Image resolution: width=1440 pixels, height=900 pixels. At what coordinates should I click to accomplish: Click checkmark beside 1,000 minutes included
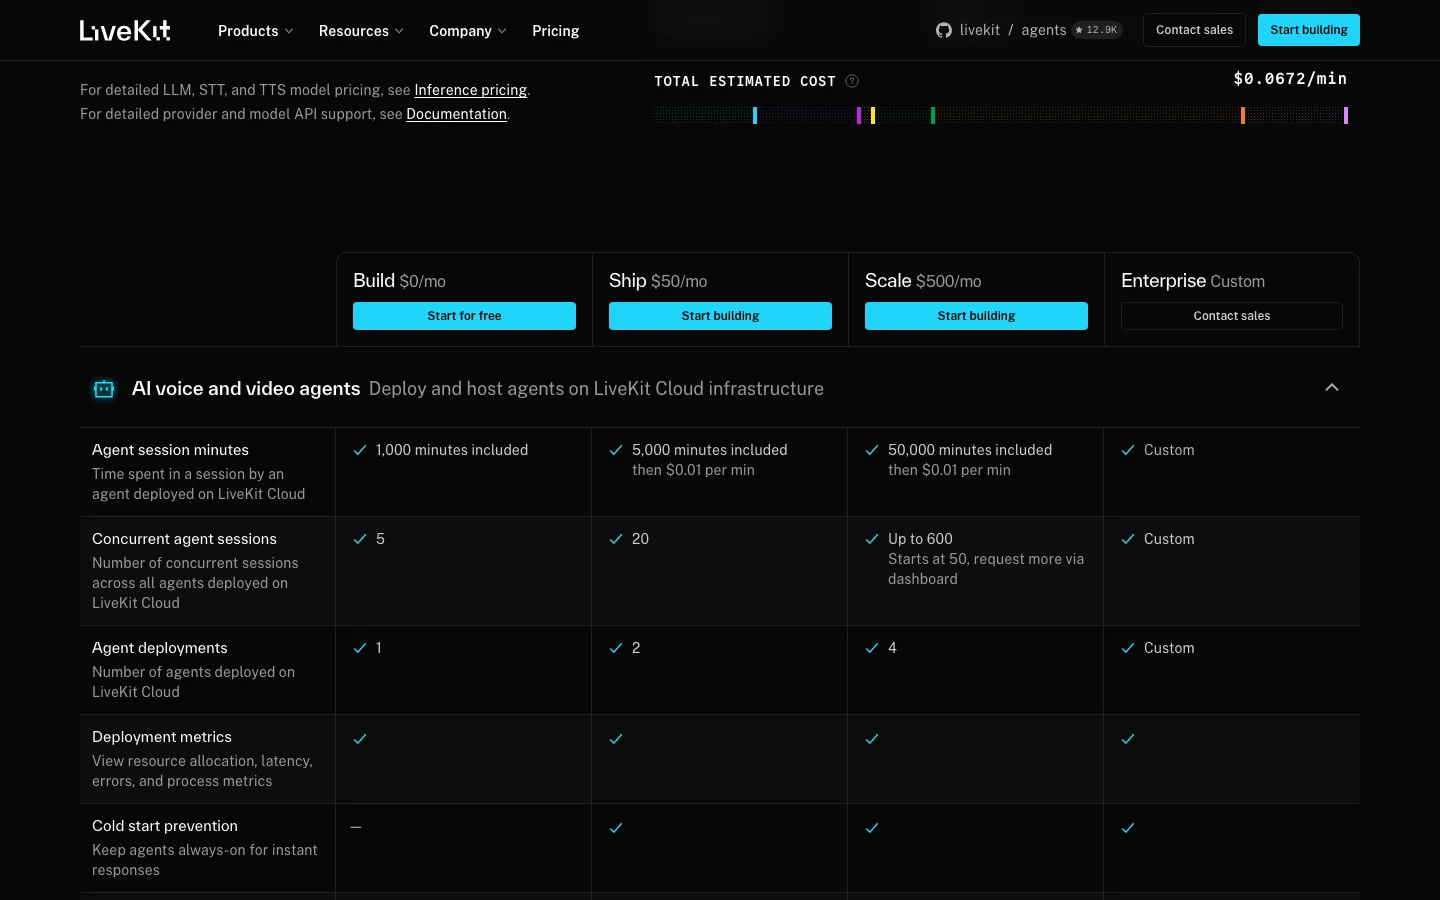pos(360,450)
